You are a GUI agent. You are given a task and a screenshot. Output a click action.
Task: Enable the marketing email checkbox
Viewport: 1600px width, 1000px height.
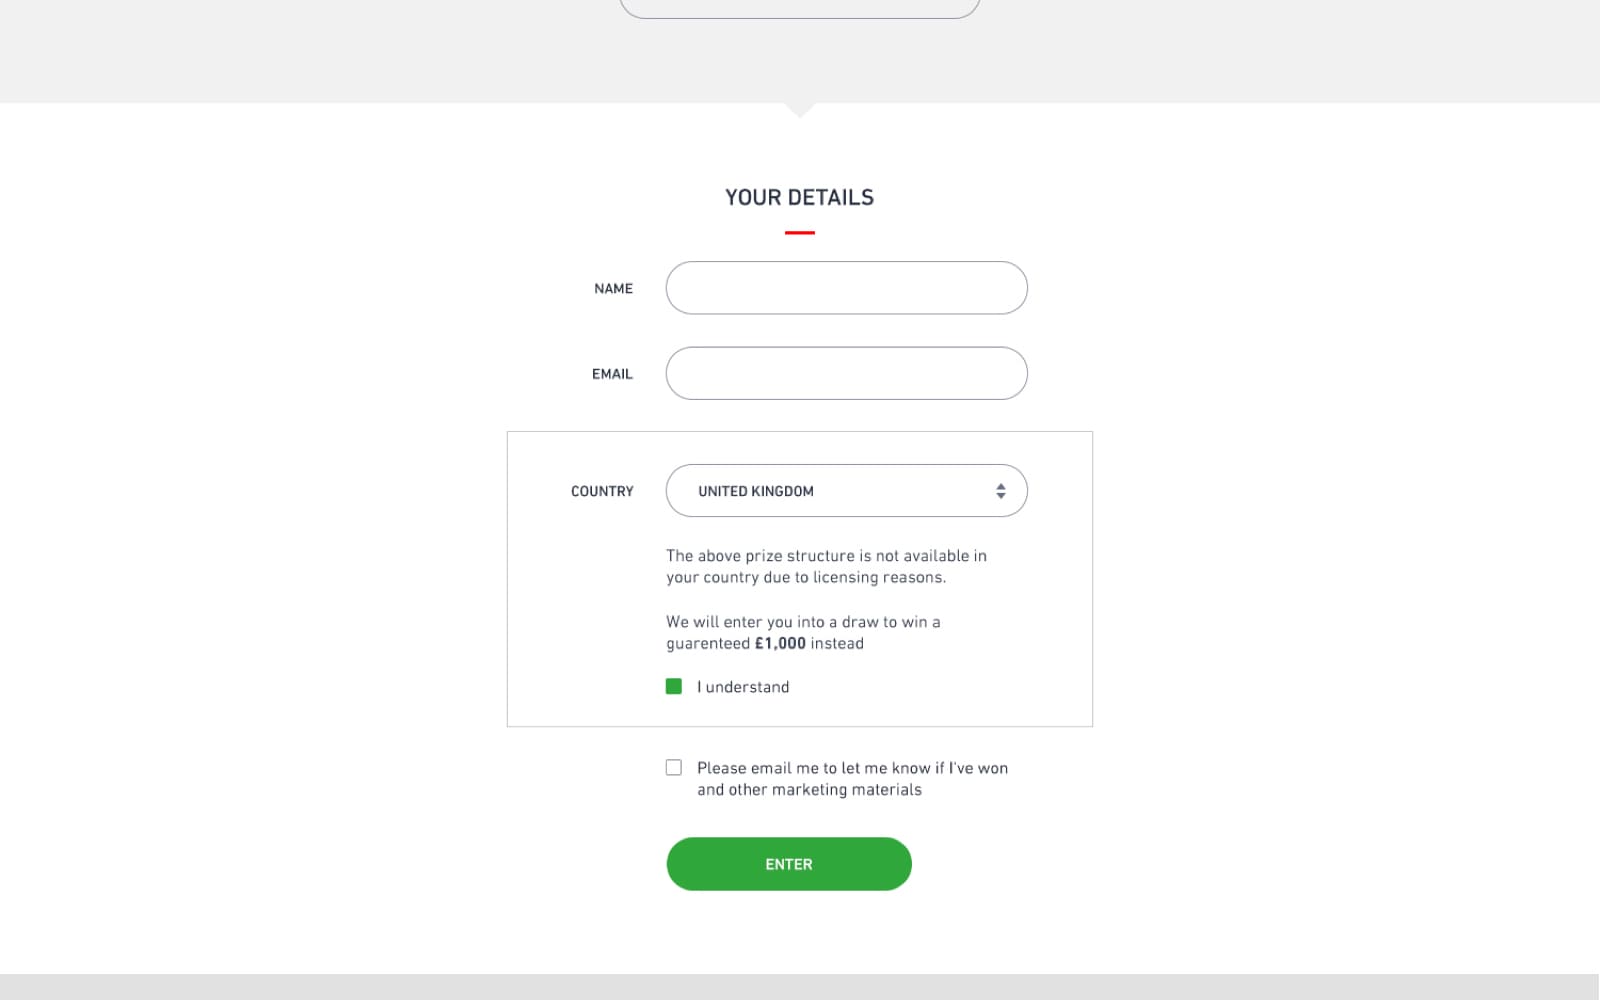[674, 768]
